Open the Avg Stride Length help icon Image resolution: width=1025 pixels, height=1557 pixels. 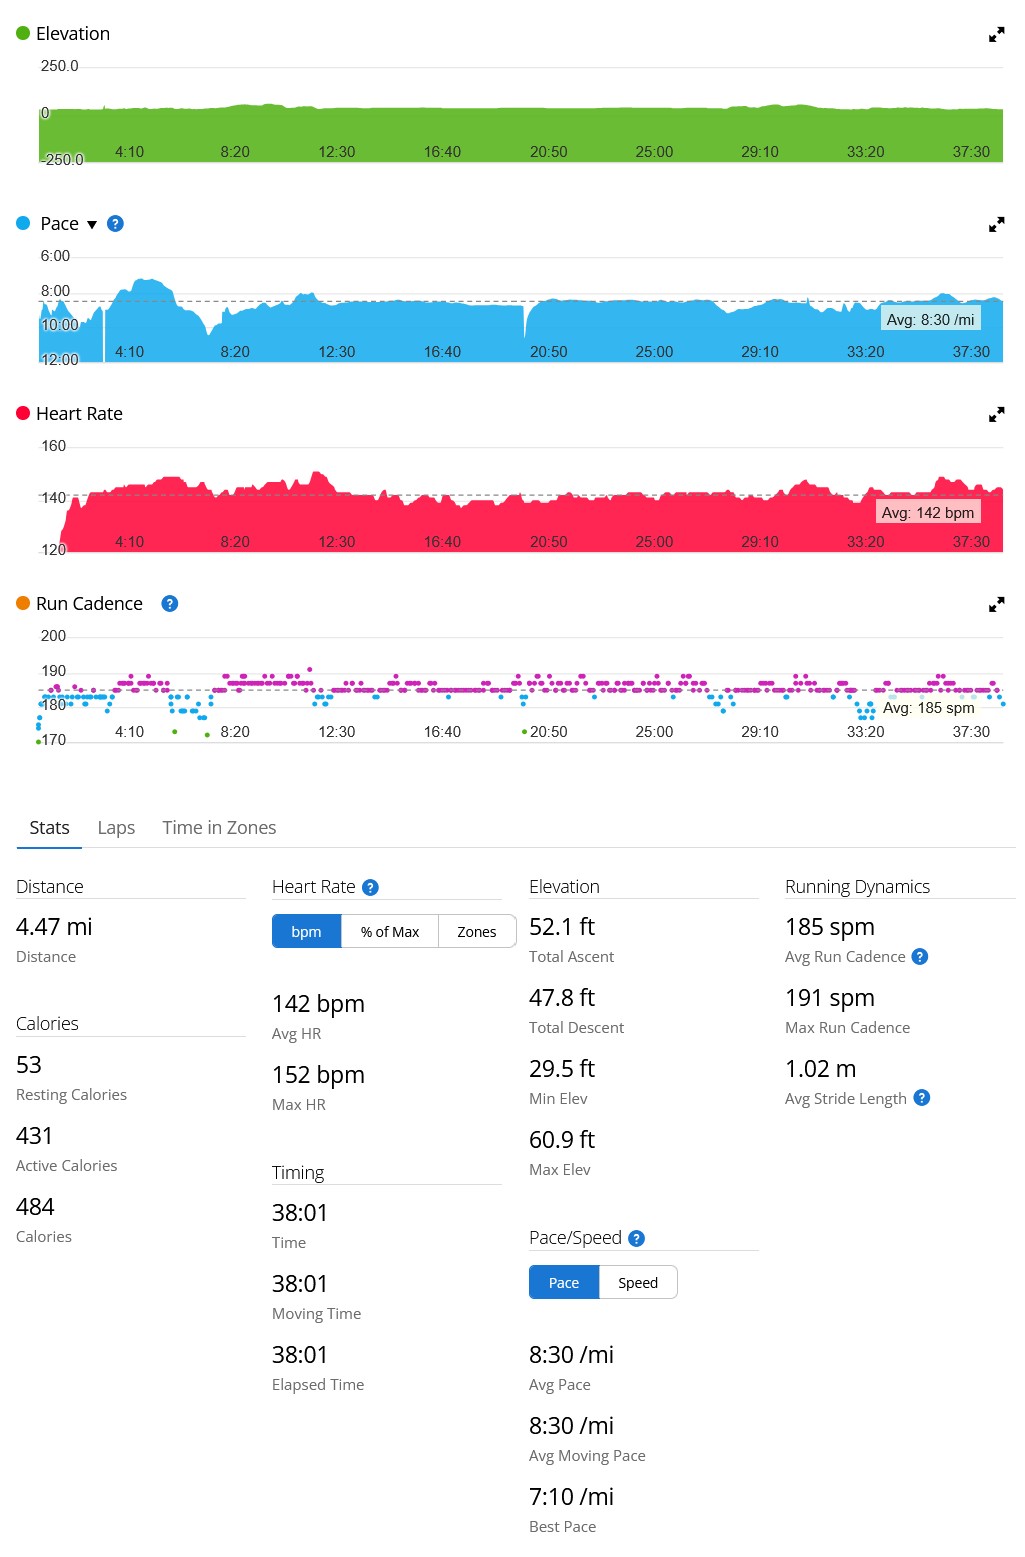[x=922, y=1098]
